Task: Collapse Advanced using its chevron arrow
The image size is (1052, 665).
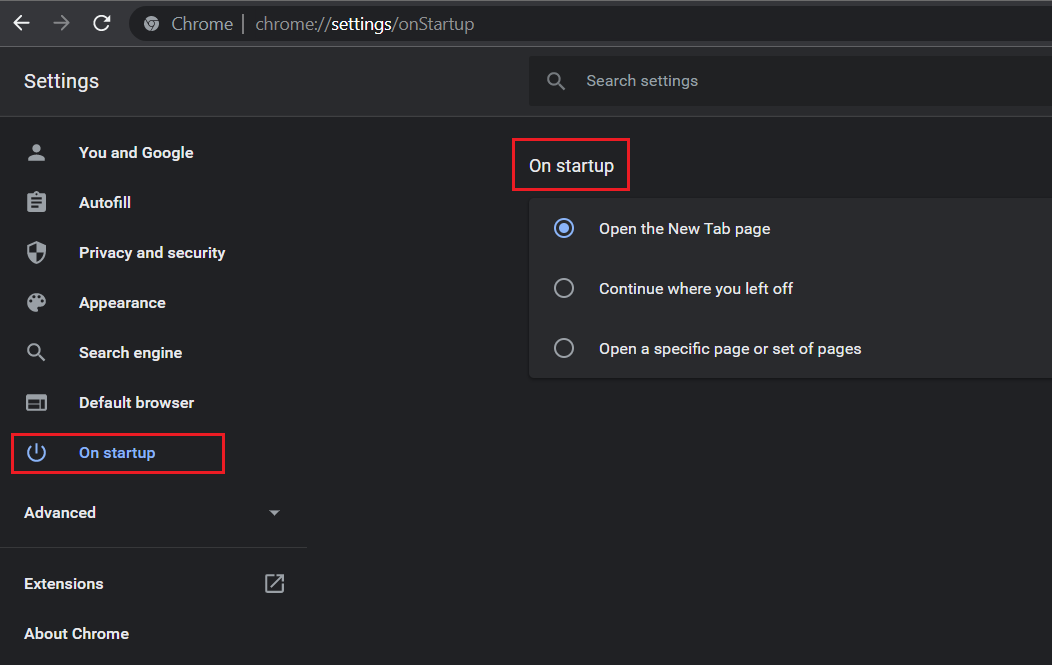Action: pos(274,512)
